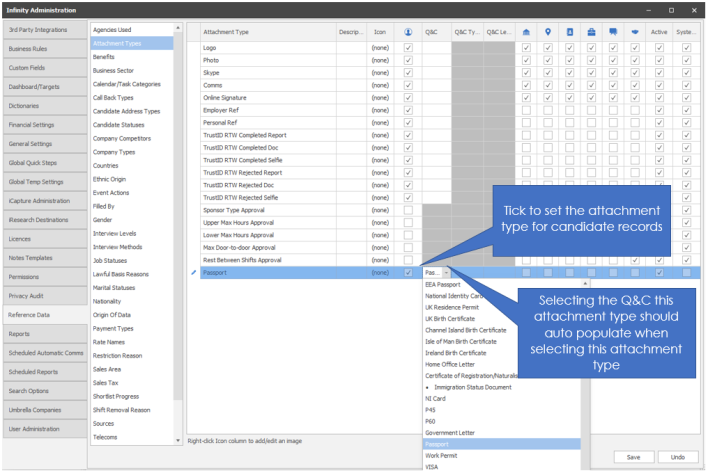Viewport: 708px width, 473px height.
Task: Click the contact card column header icon
Action: [570, 32]
